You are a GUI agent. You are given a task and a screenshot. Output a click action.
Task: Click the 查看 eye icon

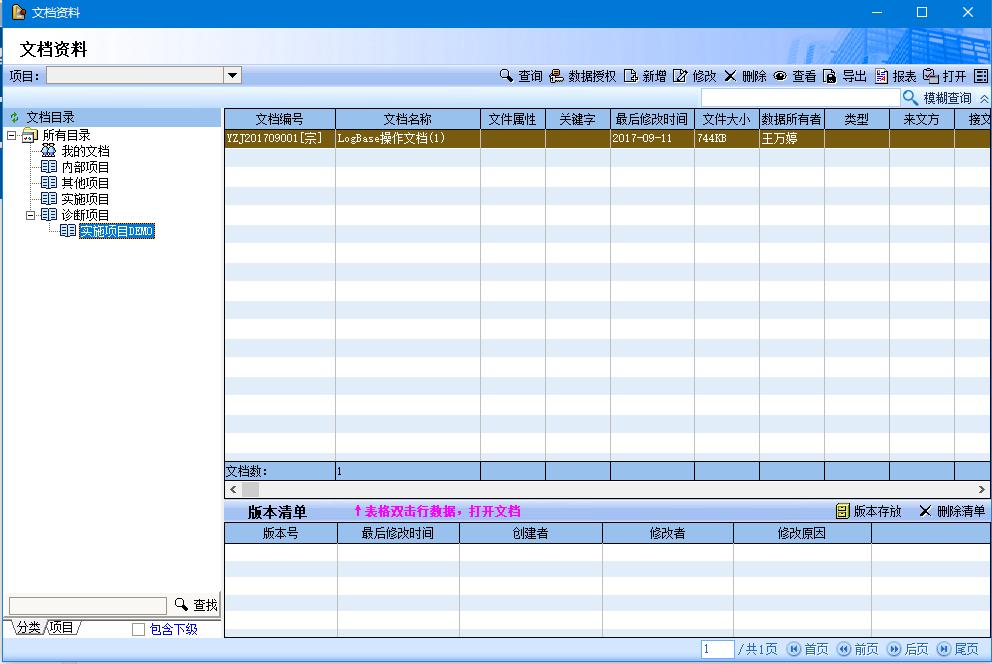(x=780, y=76)
